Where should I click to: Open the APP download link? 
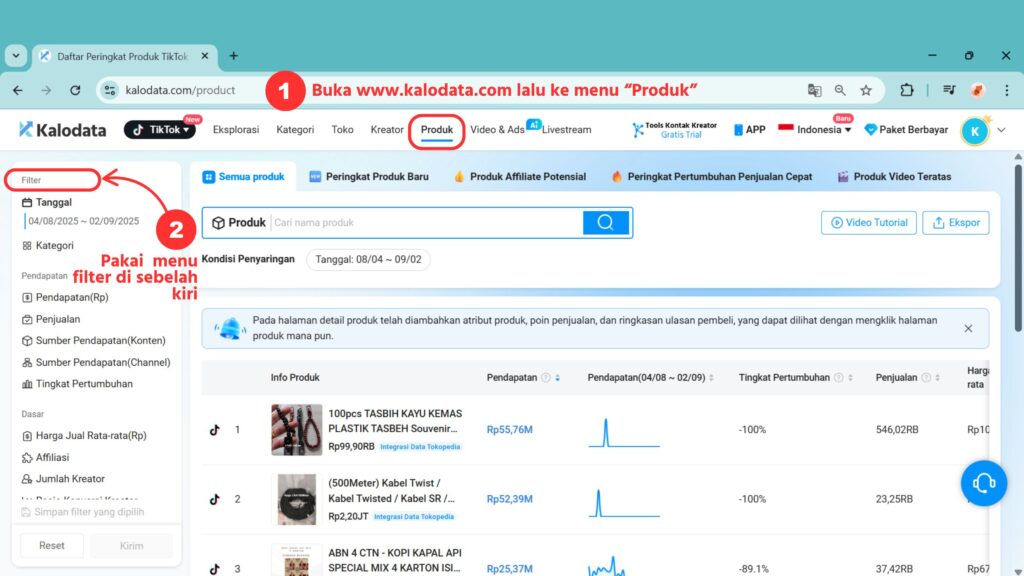749,130
